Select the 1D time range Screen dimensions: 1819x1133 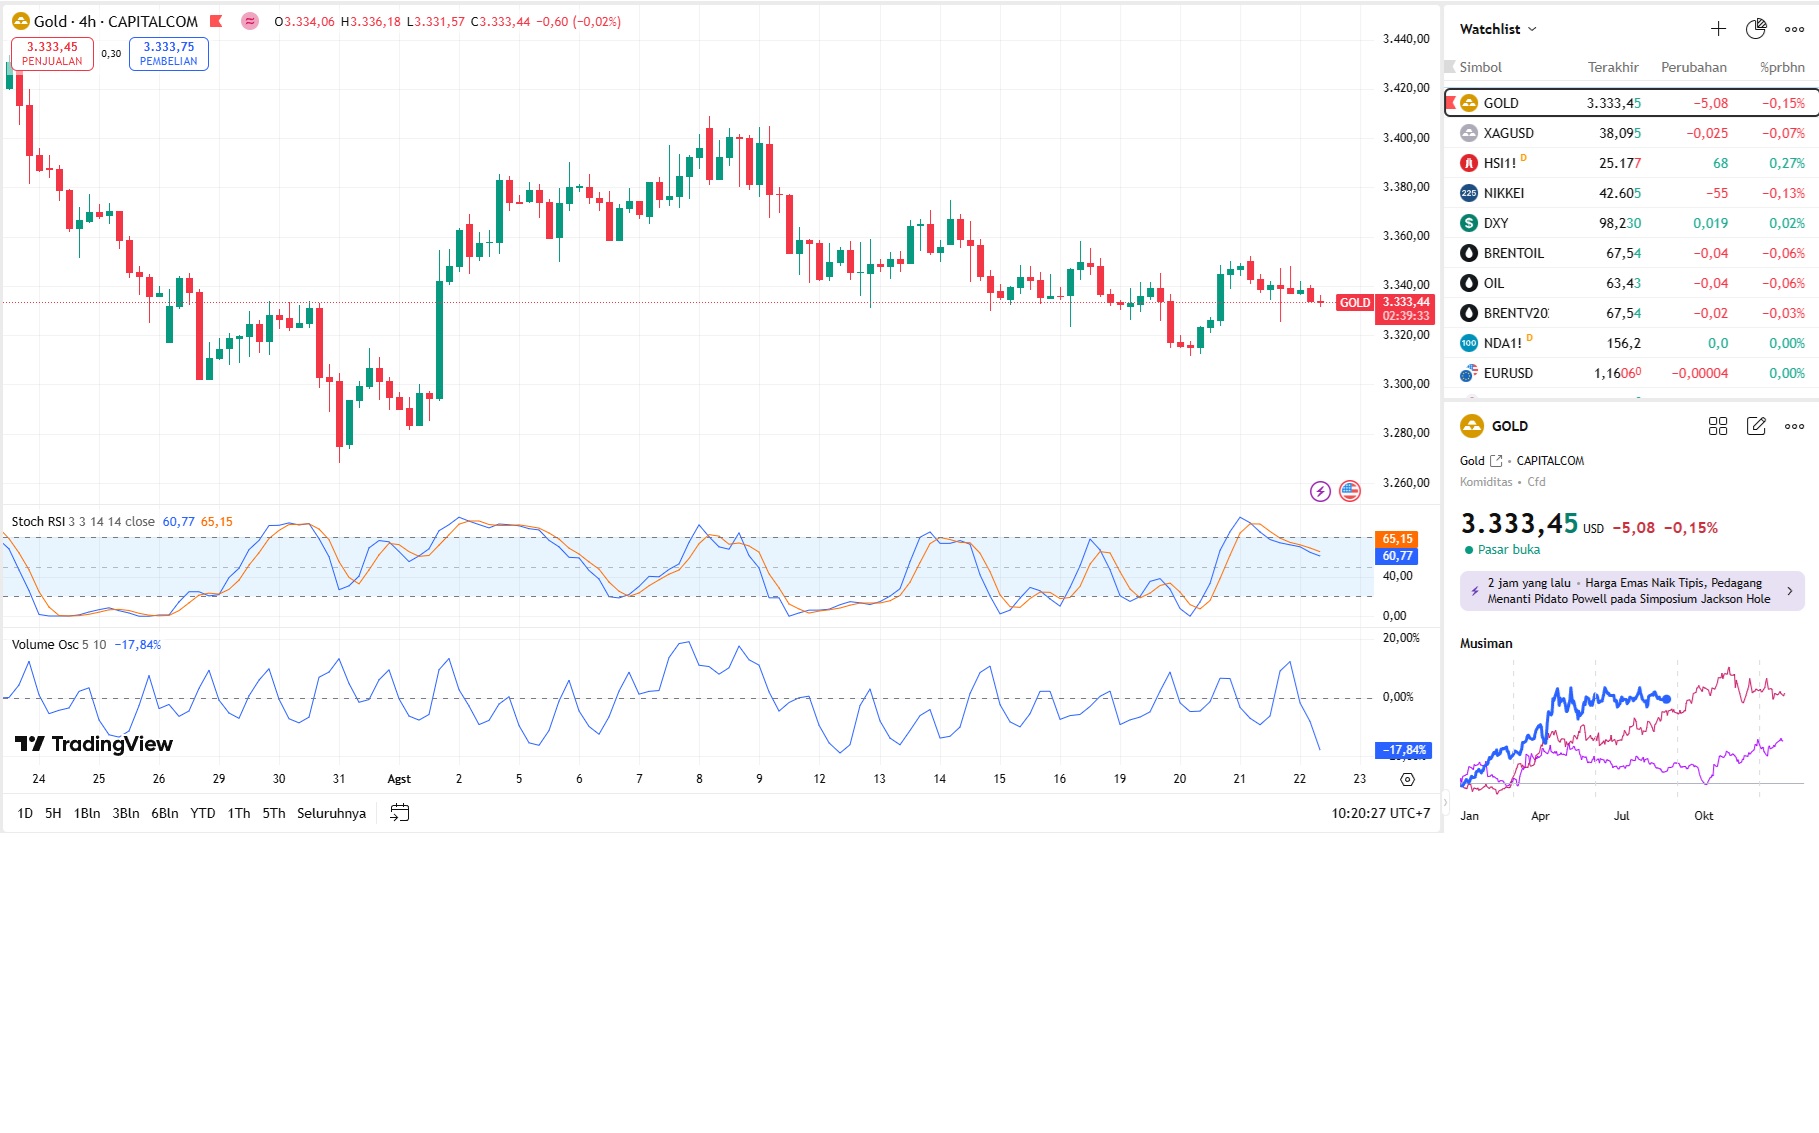click(x=25, y=813)
